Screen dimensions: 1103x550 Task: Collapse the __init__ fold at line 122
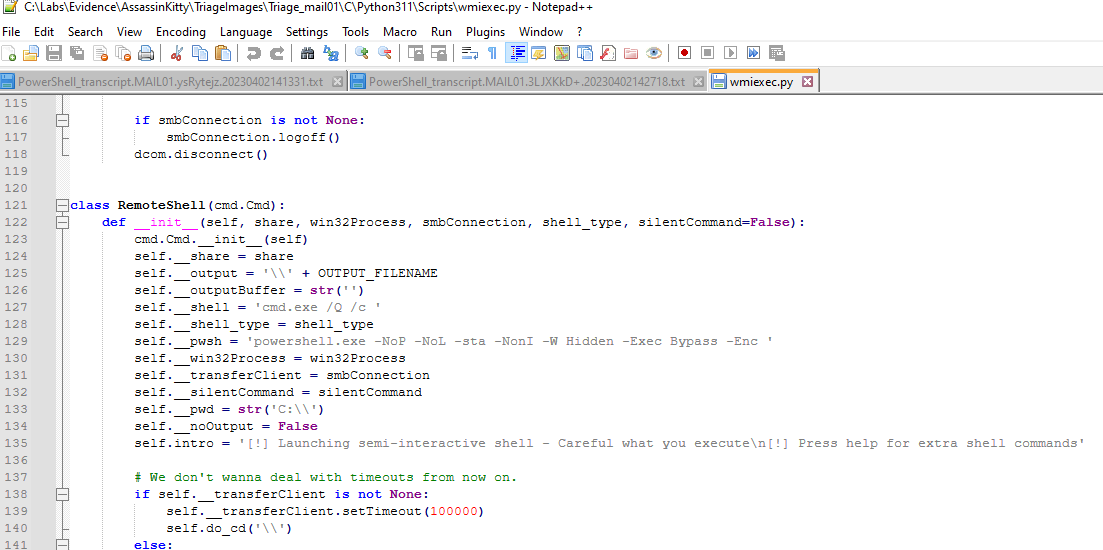click(63, 222)
